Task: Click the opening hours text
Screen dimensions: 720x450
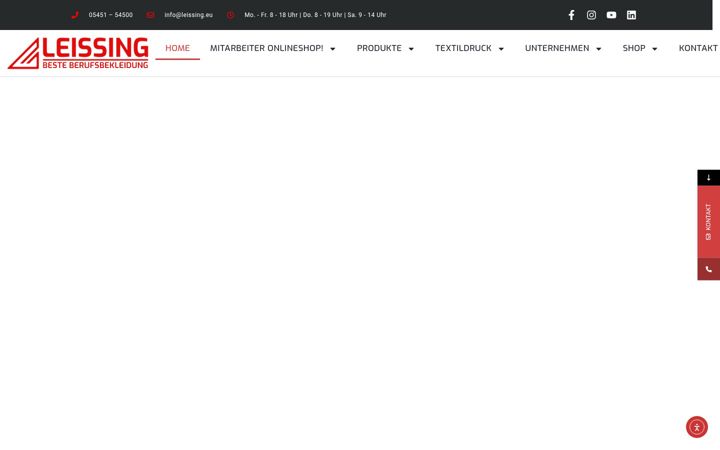Action: [315, 15]
